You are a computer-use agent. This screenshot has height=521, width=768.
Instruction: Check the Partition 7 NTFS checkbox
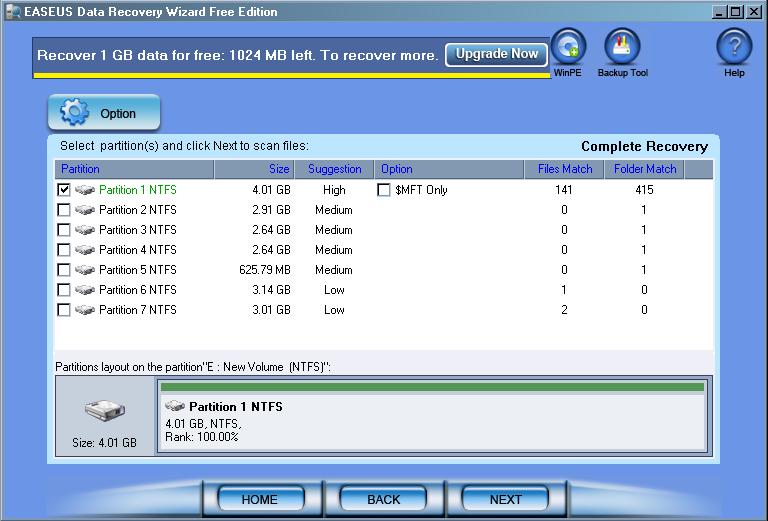(64, 310)
